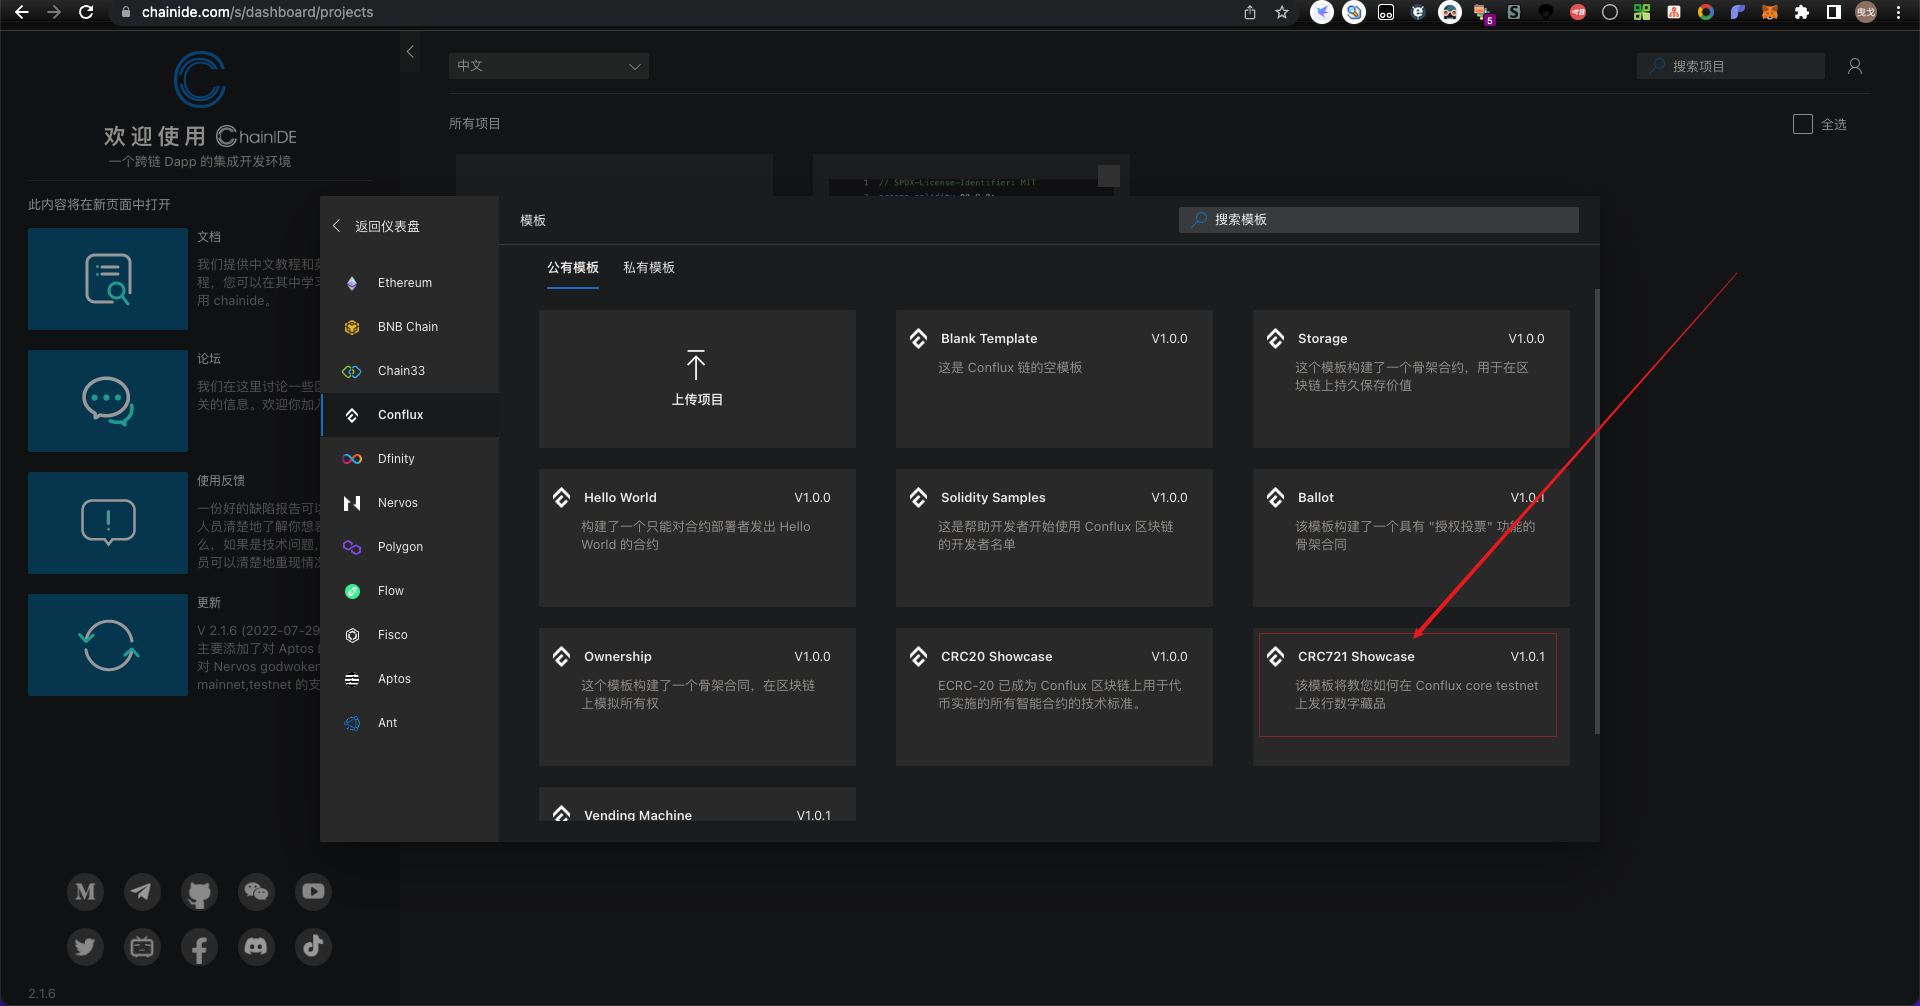
Task: Open the Discord social icon
Action: tap(256, 946)
